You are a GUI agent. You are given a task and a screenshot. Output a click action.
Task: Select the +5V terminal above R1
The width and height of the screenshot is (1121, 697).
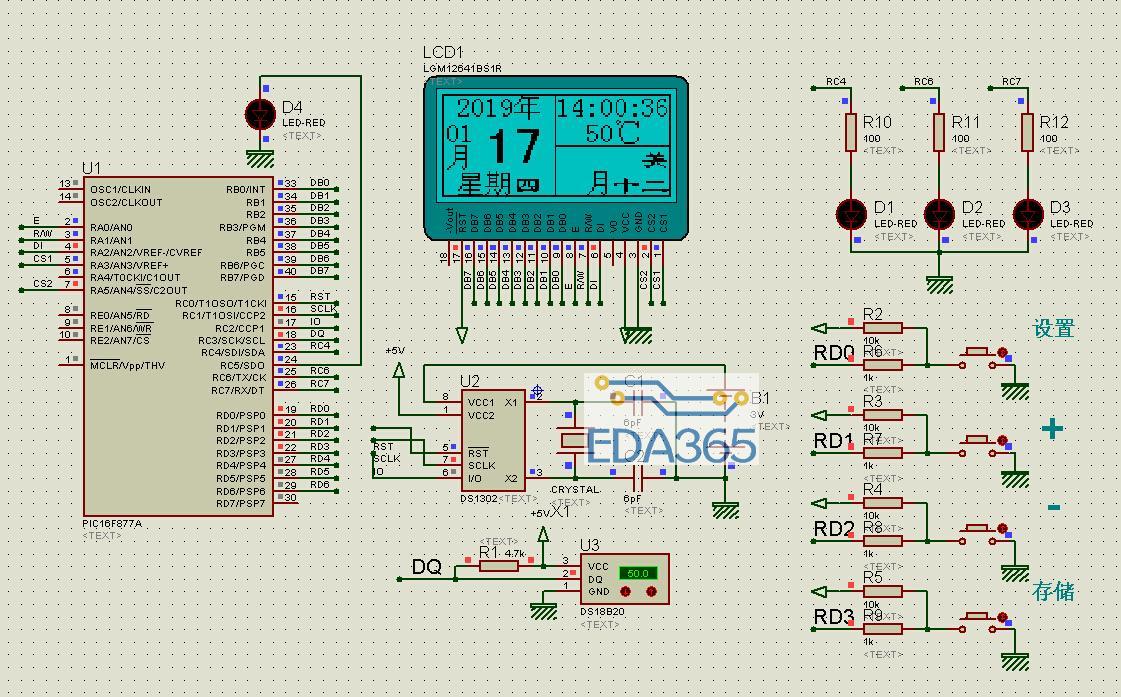coord(543,534)
